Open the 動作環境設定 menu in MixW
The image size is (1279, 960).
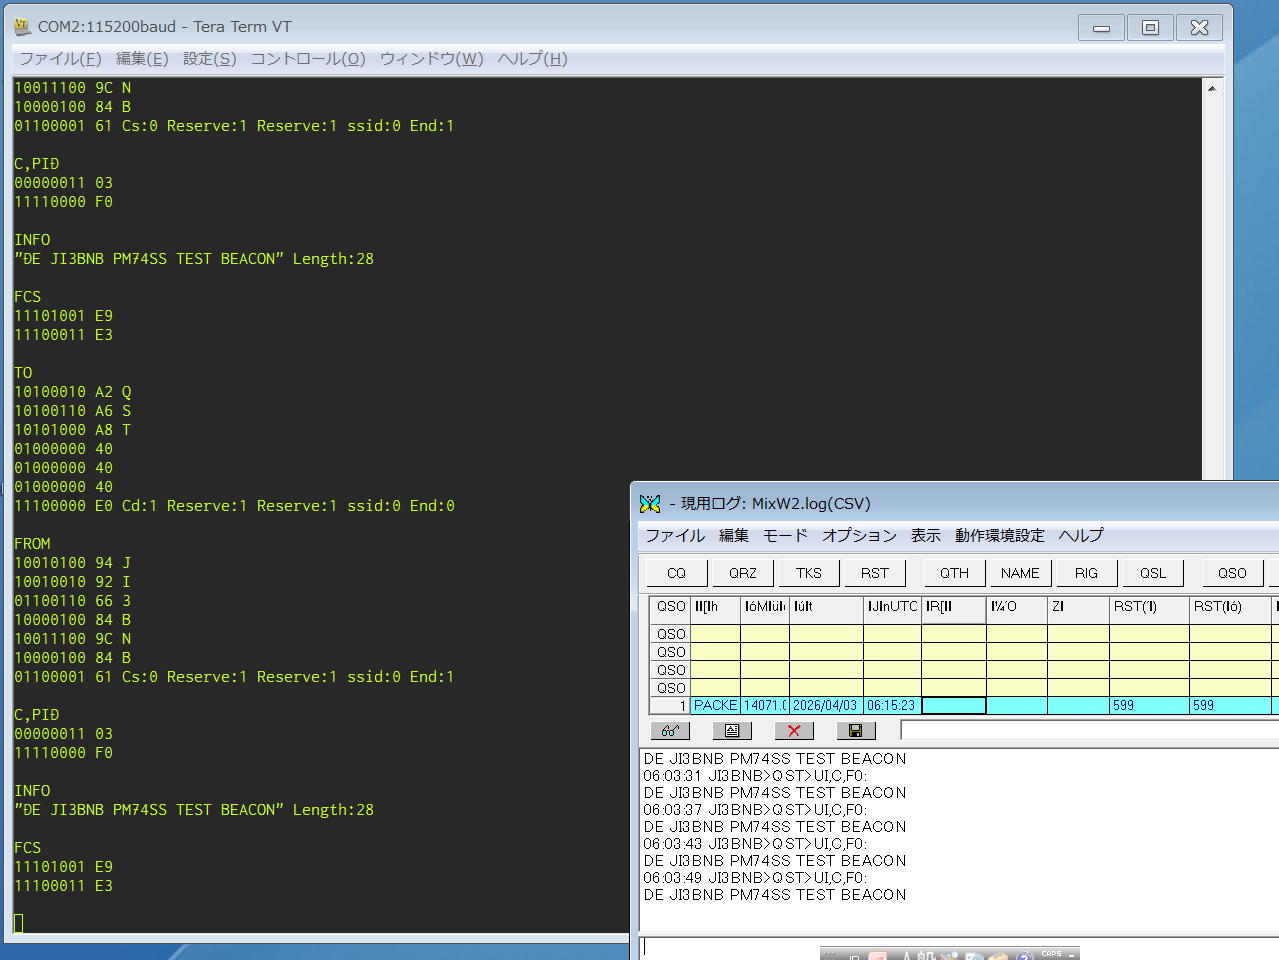pos(999,536)
